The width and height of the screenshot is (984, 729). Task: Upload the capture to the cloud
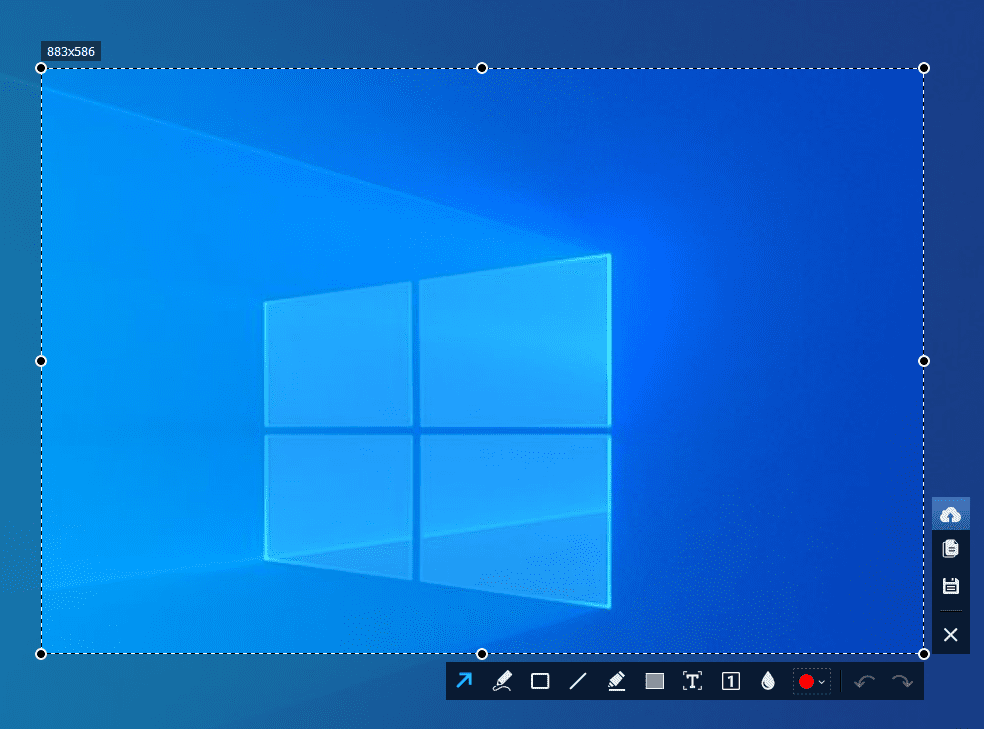point(951,514)
